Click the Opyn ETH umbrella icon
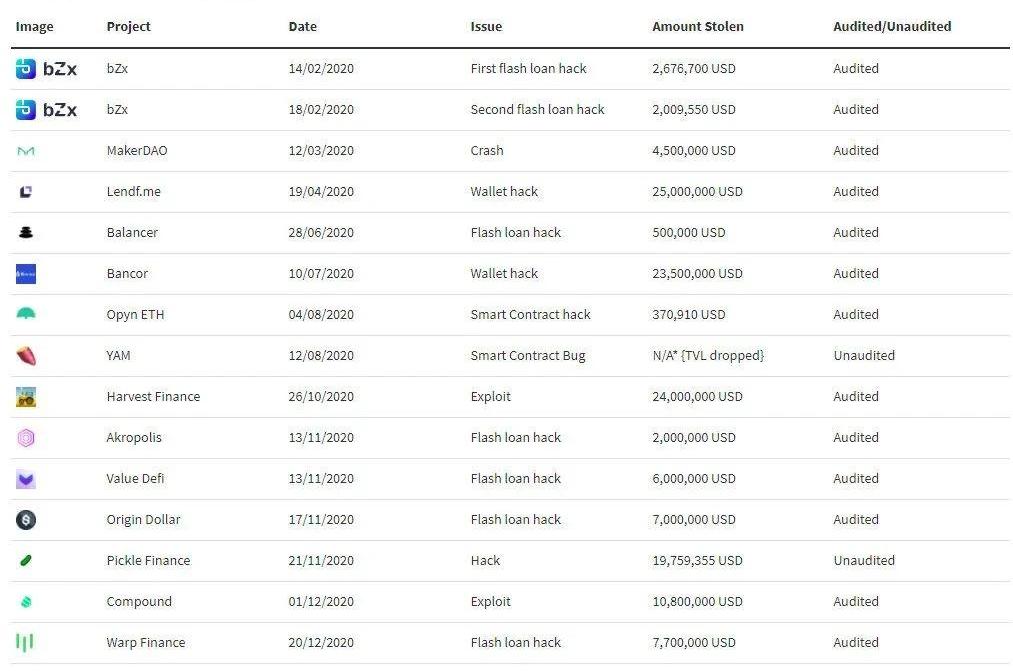Viewport: 1013px width, 671px height. pyautogui.click(x=26, y=314)
